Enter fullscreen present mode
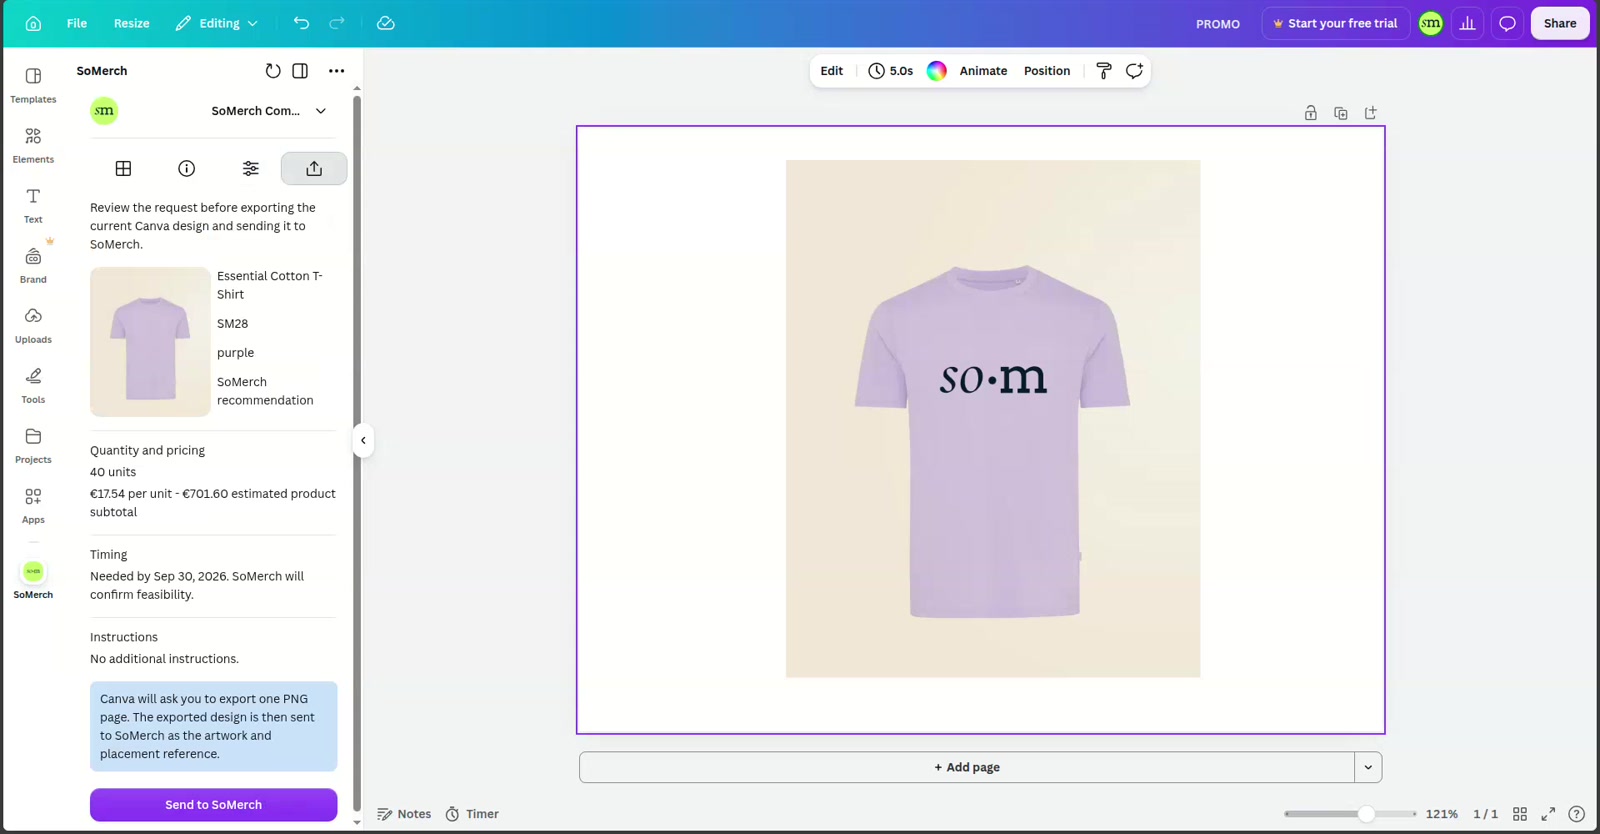This screenshot has width=1600, height=834. click(x=1548, y=814)
